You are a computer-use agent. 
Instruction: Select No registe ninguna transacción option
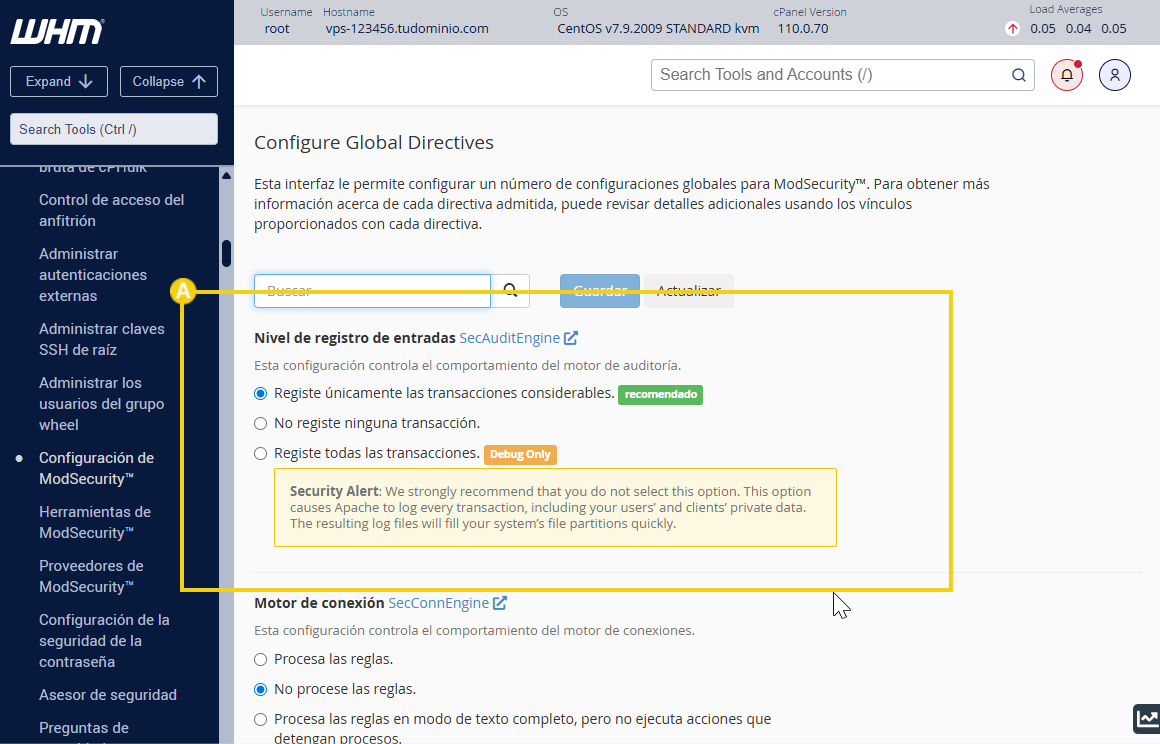pos(260,424)
